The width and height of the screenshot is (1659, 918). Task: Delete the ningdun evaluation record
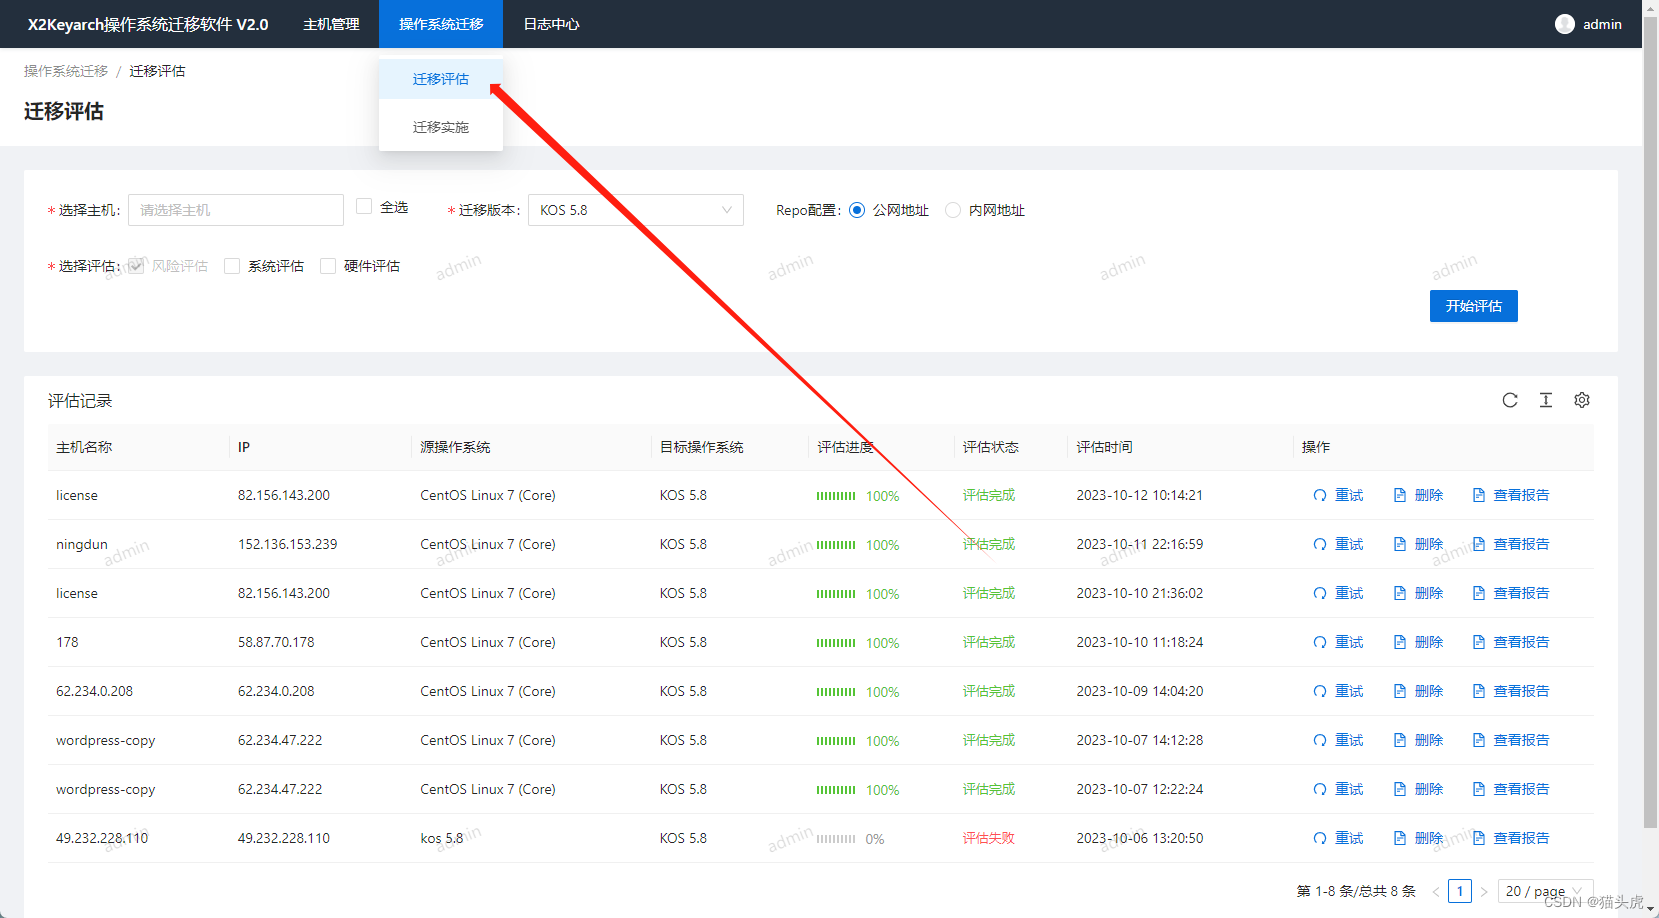pyautogui.click(x=1418, y=544)
